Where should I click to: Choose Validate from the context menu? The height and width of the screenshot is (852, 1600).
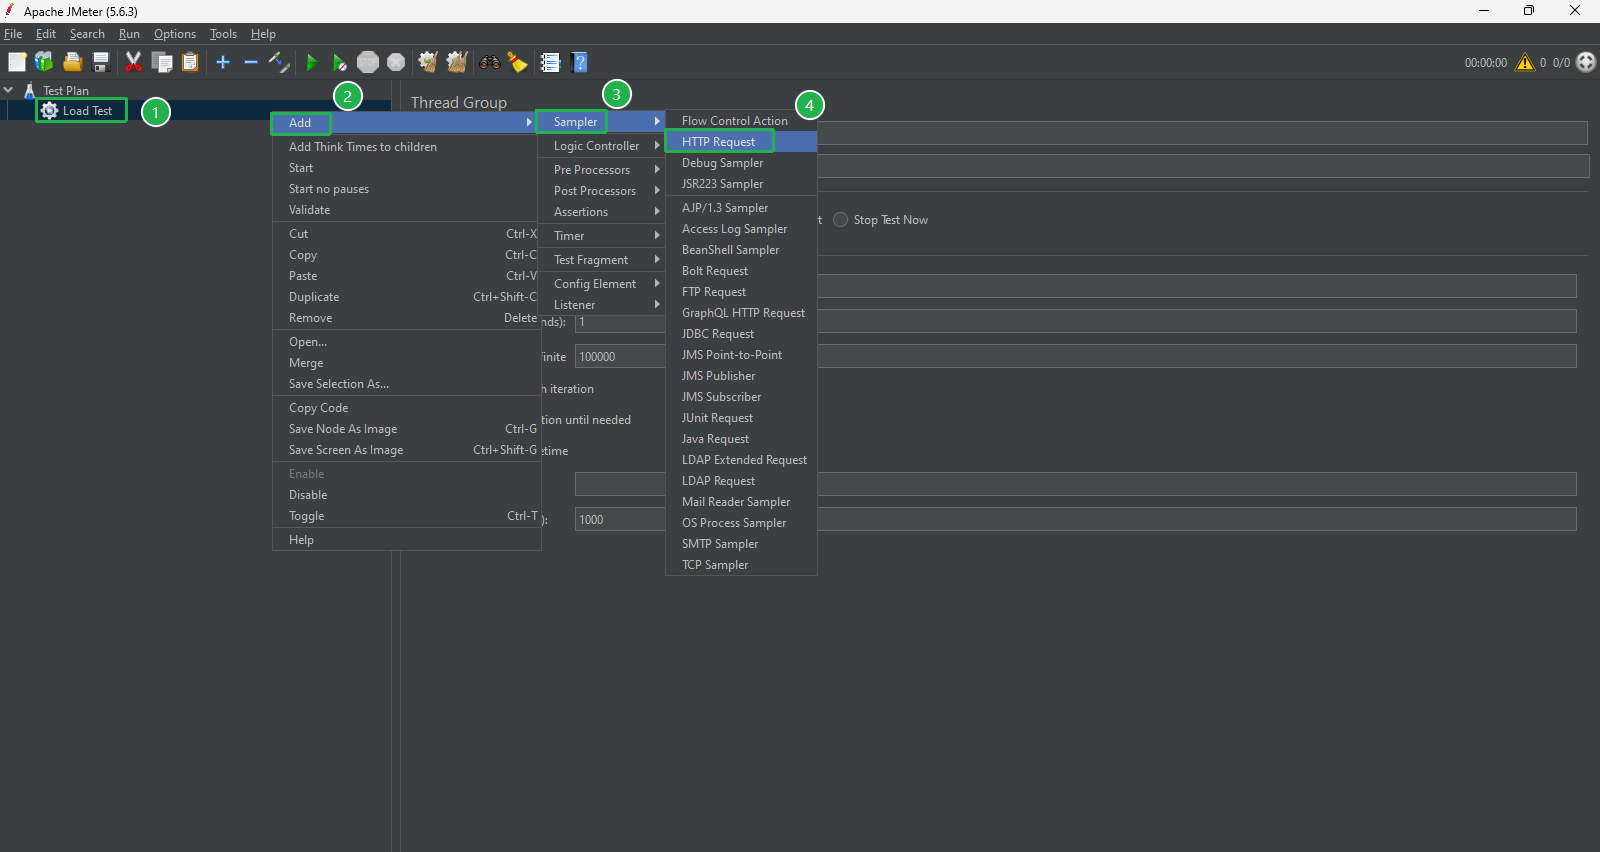click(x=406, y=210)
